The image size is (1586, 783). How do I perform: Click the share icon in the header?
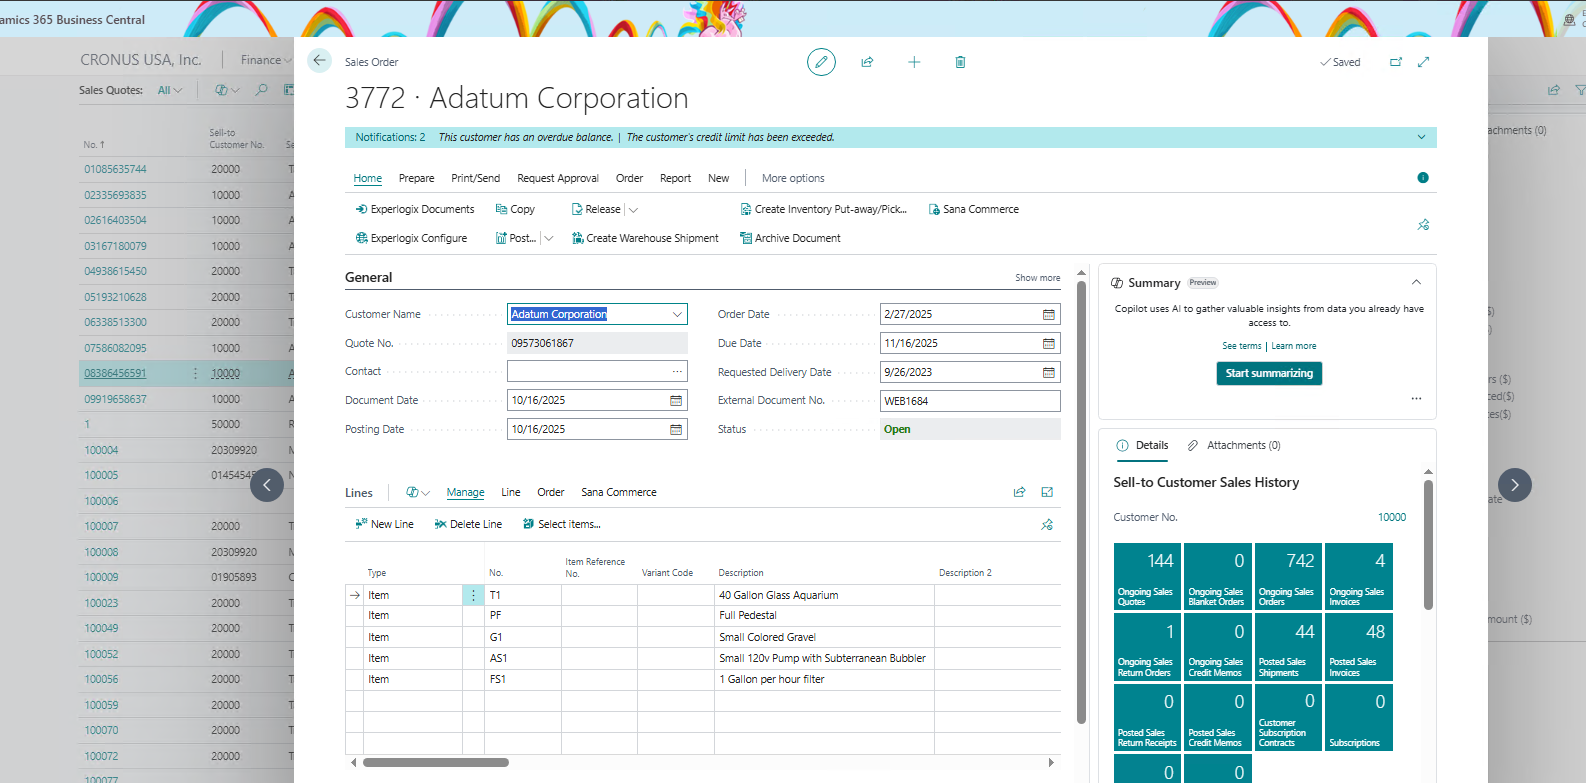coord(867,62)
